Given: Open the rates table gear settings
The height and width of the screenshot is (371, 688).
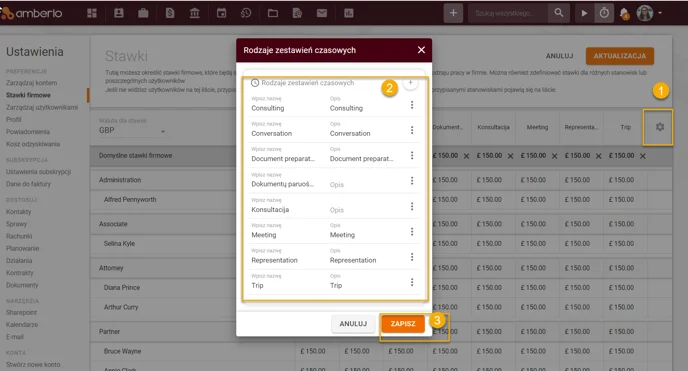Looking at the screenshot, I should (x=659, y=127).
